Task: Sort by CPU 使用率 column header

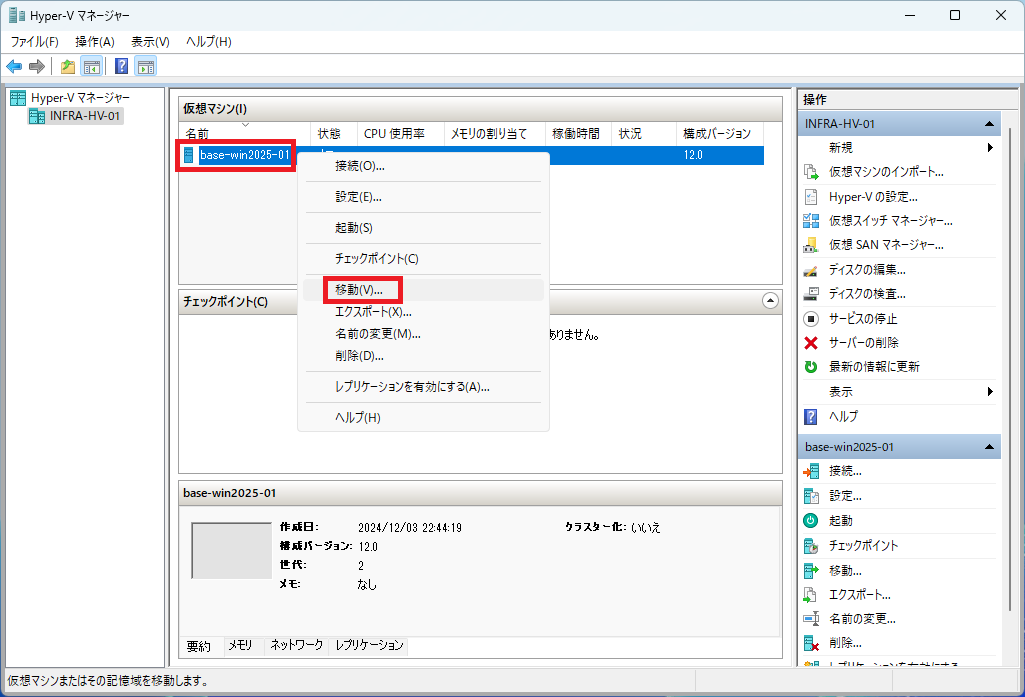Action: 401,133
